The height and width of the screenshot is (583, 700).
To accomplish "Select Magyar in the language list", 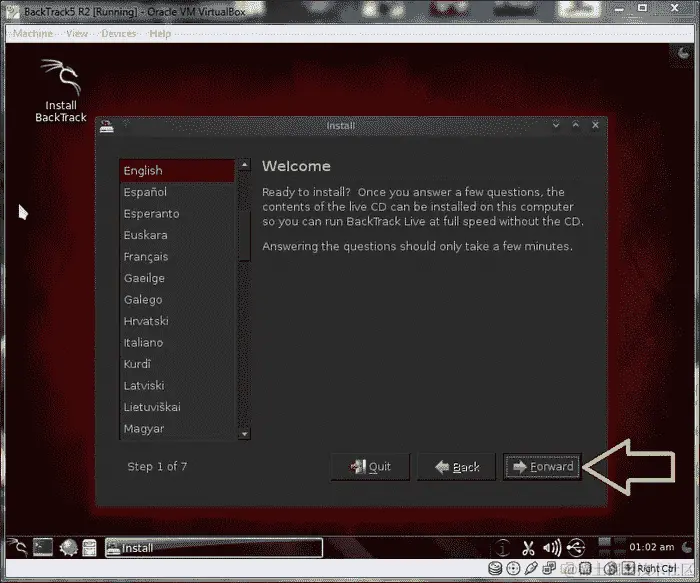I will pyautogui.click(x=177, y=429).
